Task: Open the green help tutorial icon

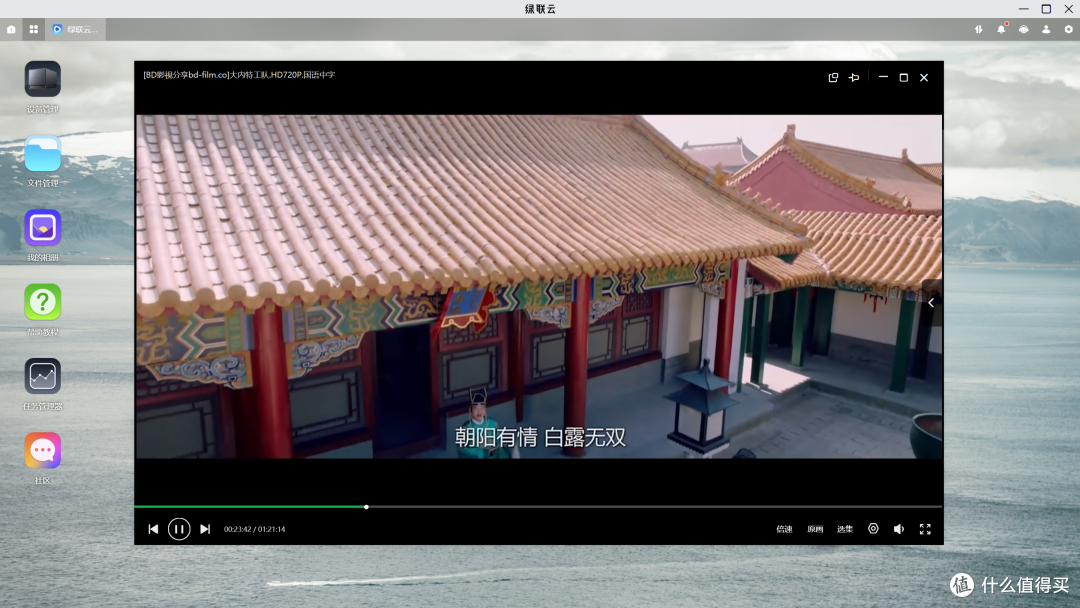Action: 43,302
